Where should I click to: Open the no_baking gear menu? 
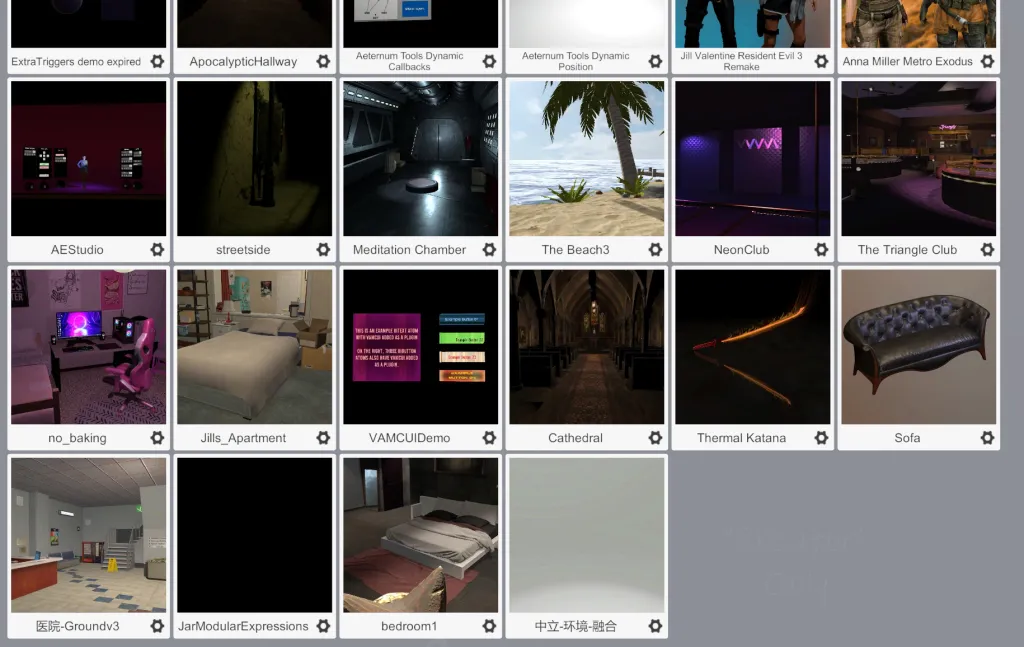(x=157, y=437)
